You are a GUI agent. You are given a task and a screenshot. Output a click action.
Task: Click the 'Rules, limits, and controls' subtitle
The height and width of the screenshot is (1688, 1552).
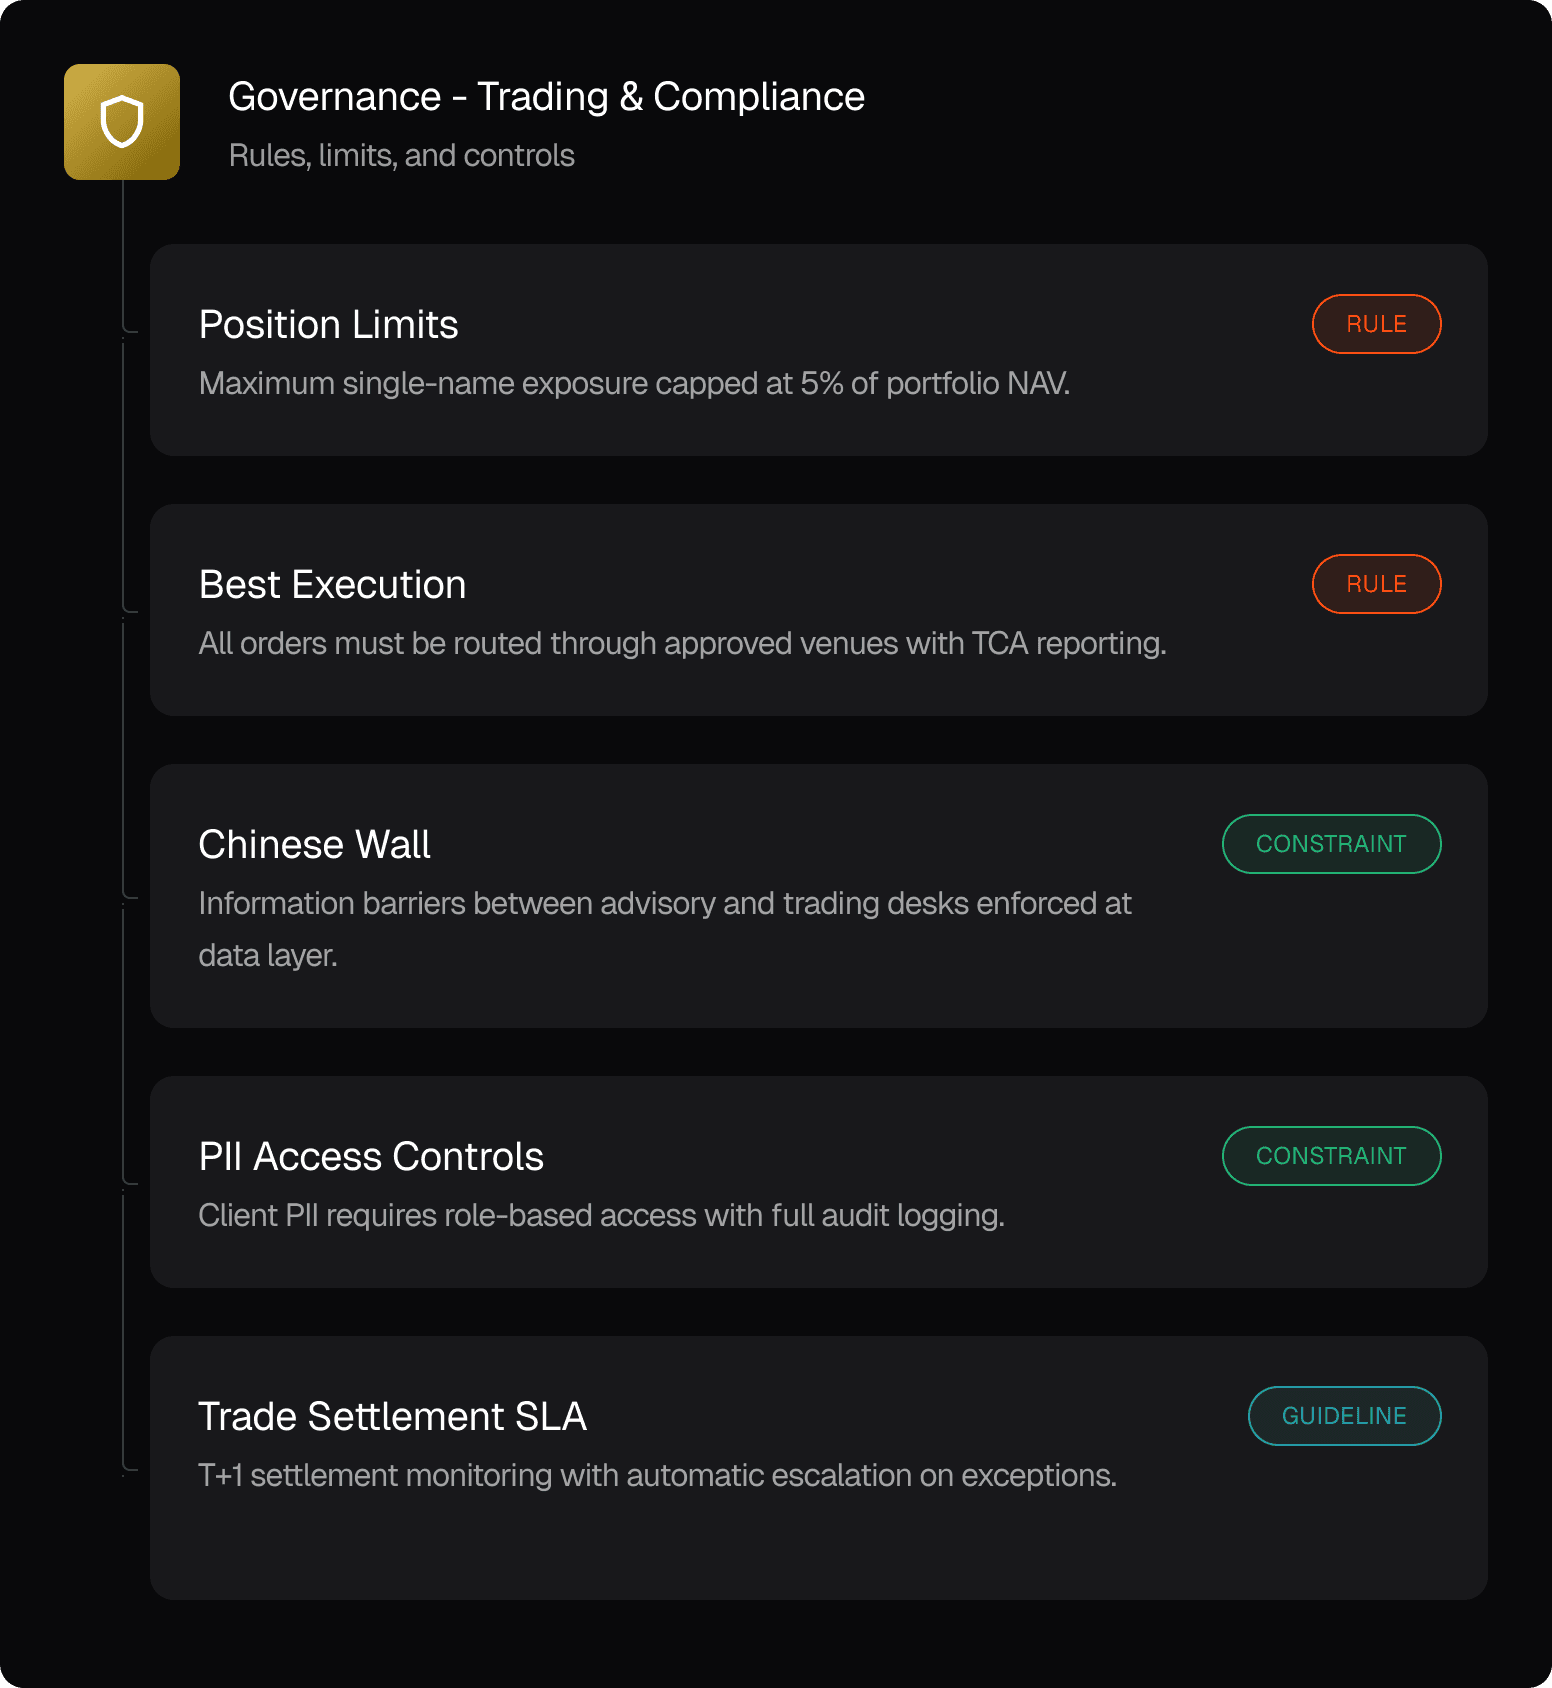point(401,156)
